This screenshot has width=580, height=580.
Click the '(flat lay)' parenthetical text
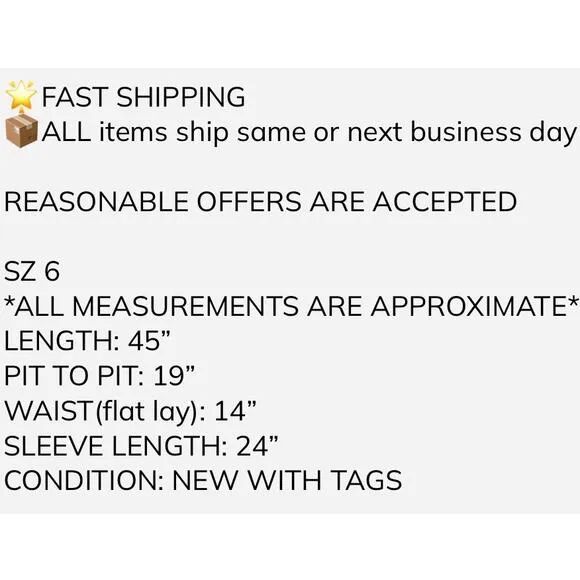(146, 412)
